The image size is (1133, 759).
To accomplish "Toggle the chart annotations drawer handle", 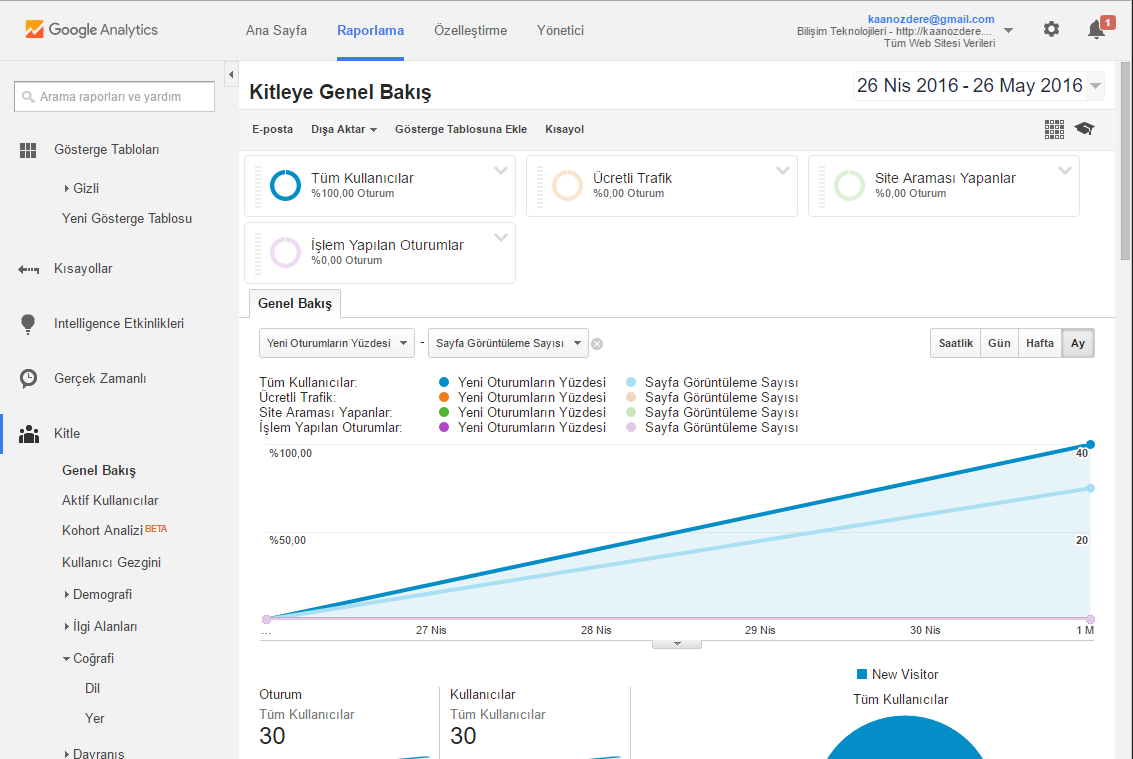I will tap(677, 644).
